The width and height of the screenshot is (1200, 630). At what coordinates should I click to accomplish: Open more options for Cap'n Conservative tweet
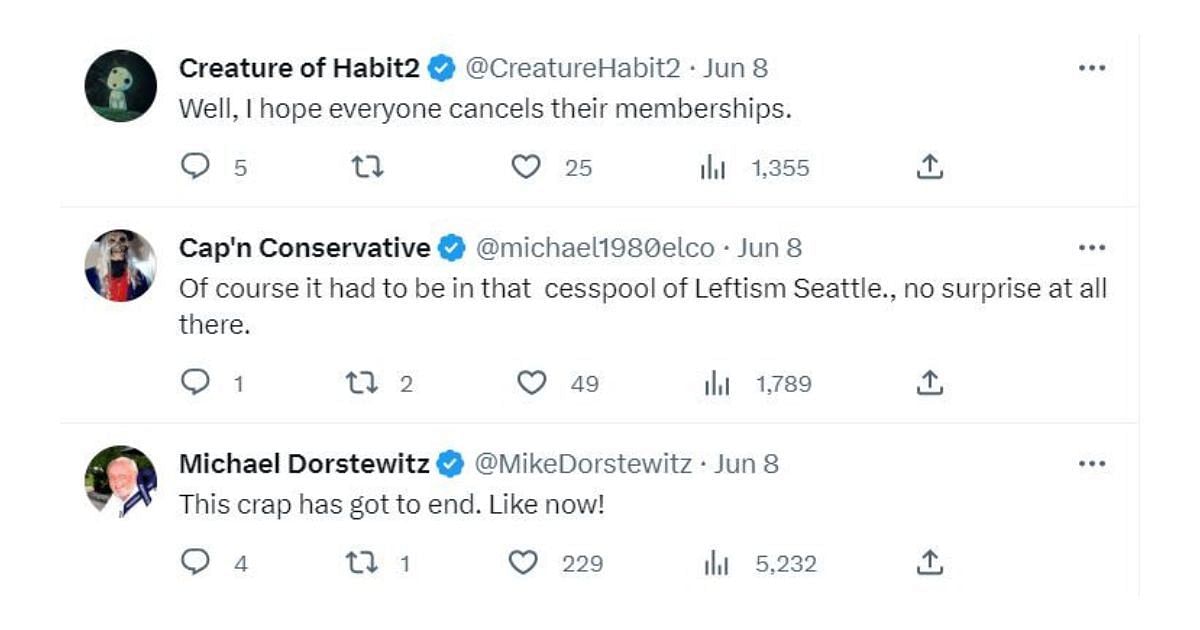[1092, 248]
